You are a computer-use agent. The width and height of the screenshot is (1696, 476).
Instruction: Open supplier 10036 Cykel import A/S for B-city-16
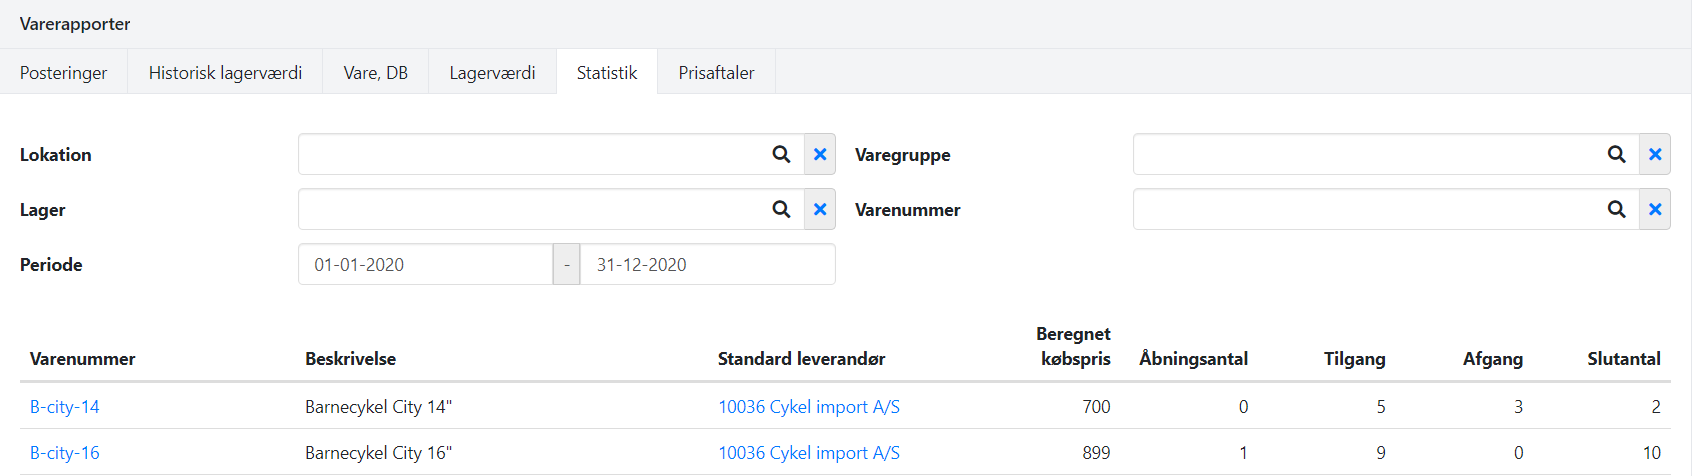coord(809,453)
